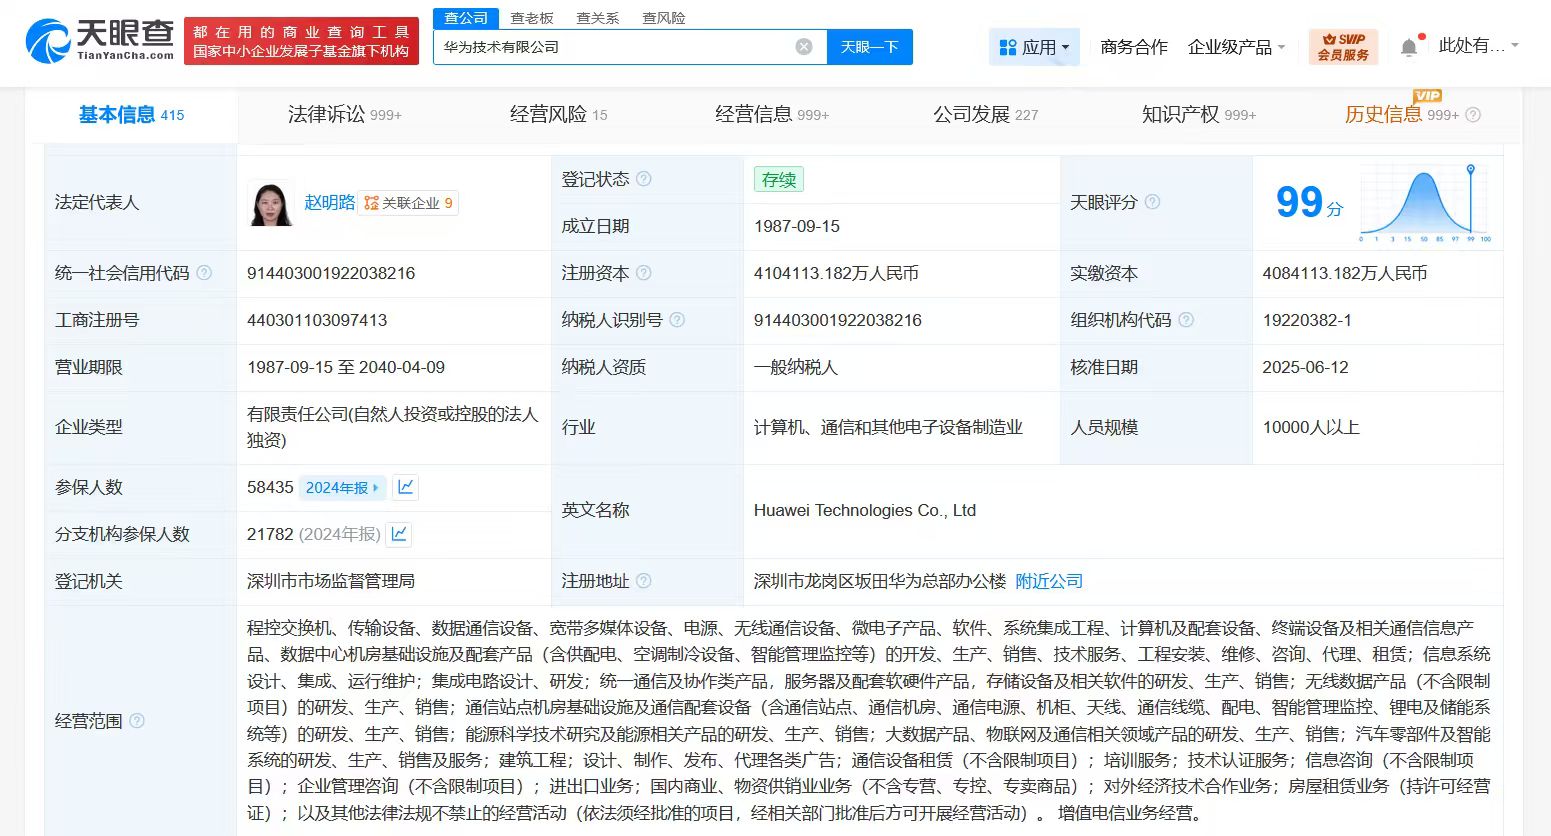
Task: Click the red 国家中小企业发展子基金 banner
Action: [x=301, y=41]
